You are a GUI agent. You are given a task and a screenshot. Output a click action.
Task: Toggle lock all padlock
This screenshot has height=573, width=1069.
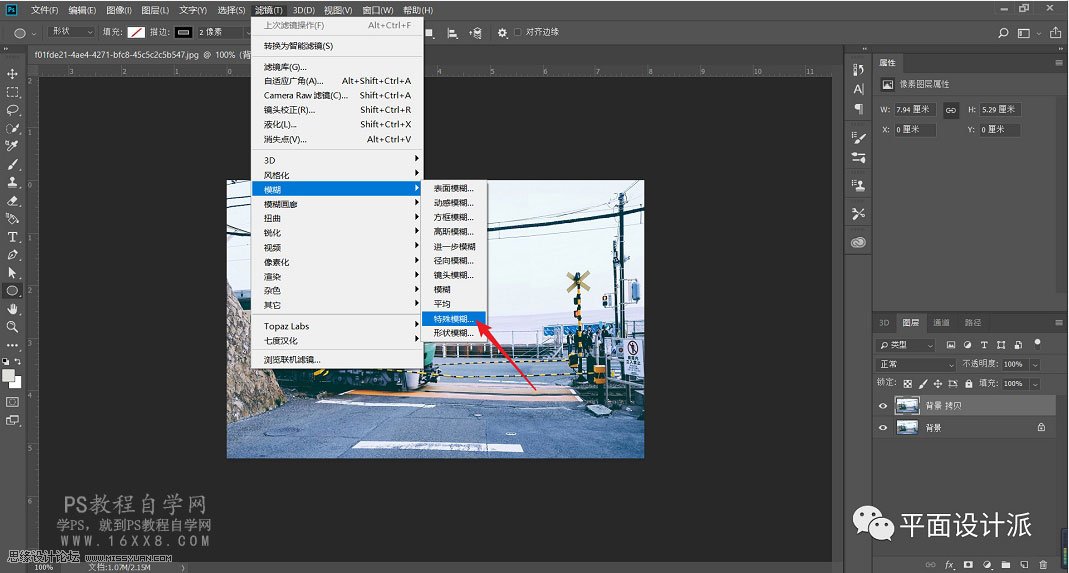968,384
